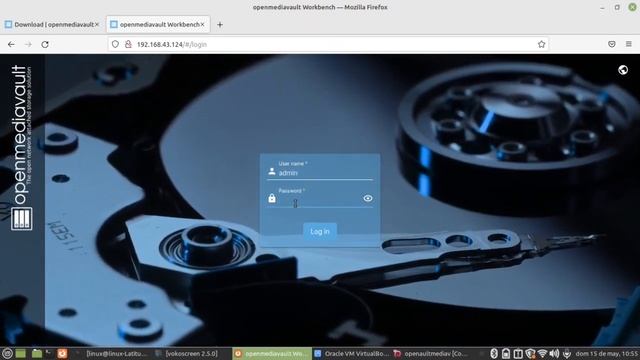Open the language selector globe icon

(x=623, y=70)
